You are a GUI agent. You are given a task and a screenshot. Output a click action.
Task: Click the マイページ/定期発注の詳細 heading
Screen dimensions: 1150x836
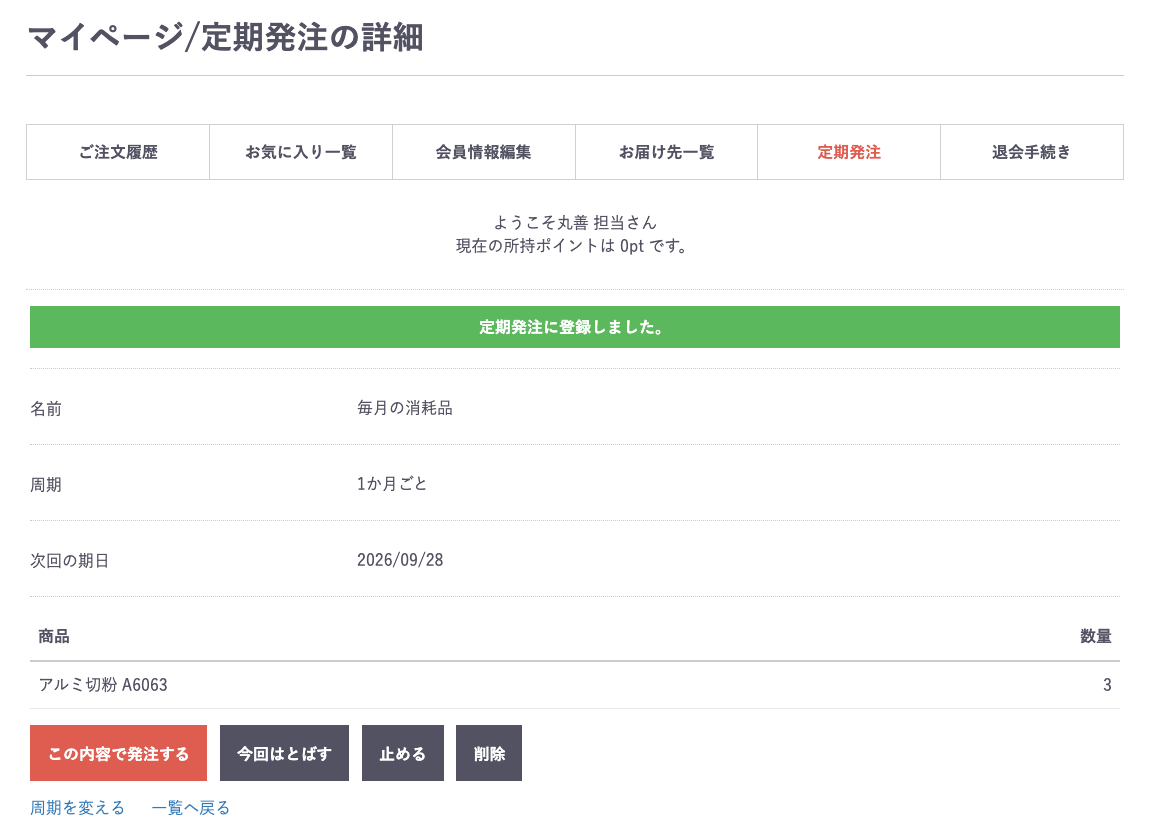(x=226, y=37)
